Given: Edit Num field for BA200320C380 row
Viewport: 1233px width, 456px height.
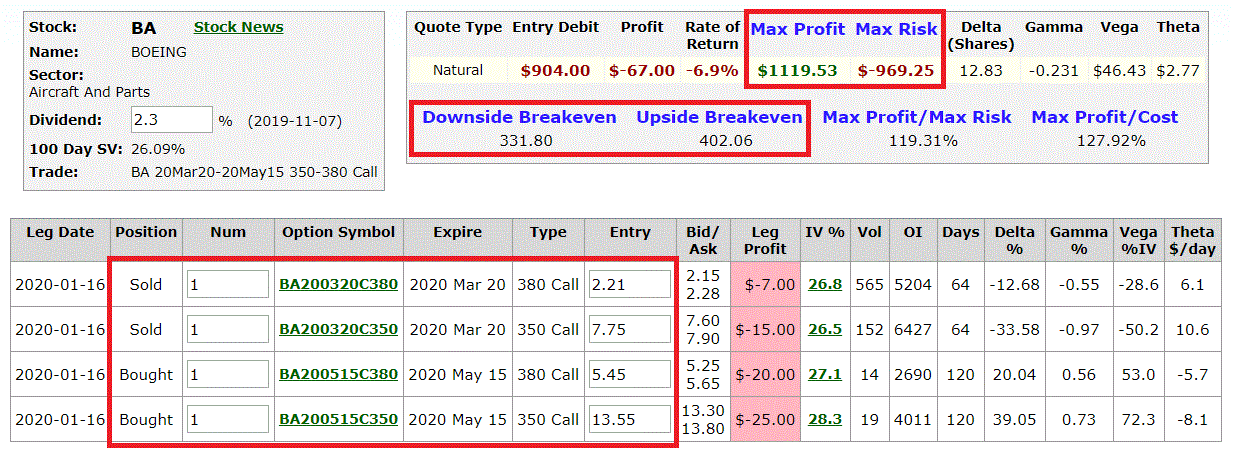Looking at the screenshot, I should point(228,284).
